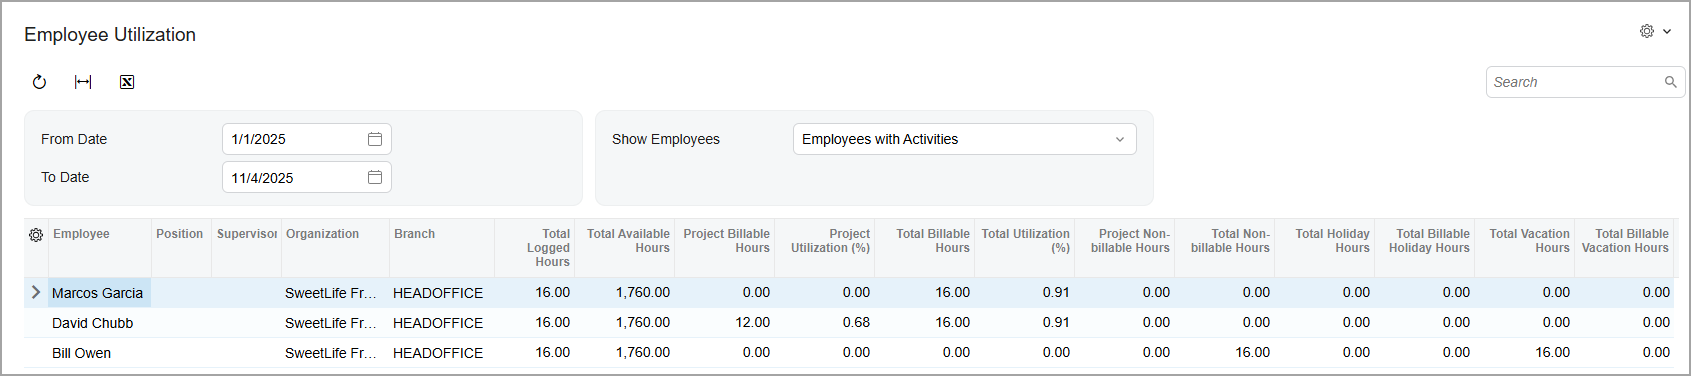Click the search magnifier icon
The height and width of the screenshot is (376, 1691).
click(1670, 82)
